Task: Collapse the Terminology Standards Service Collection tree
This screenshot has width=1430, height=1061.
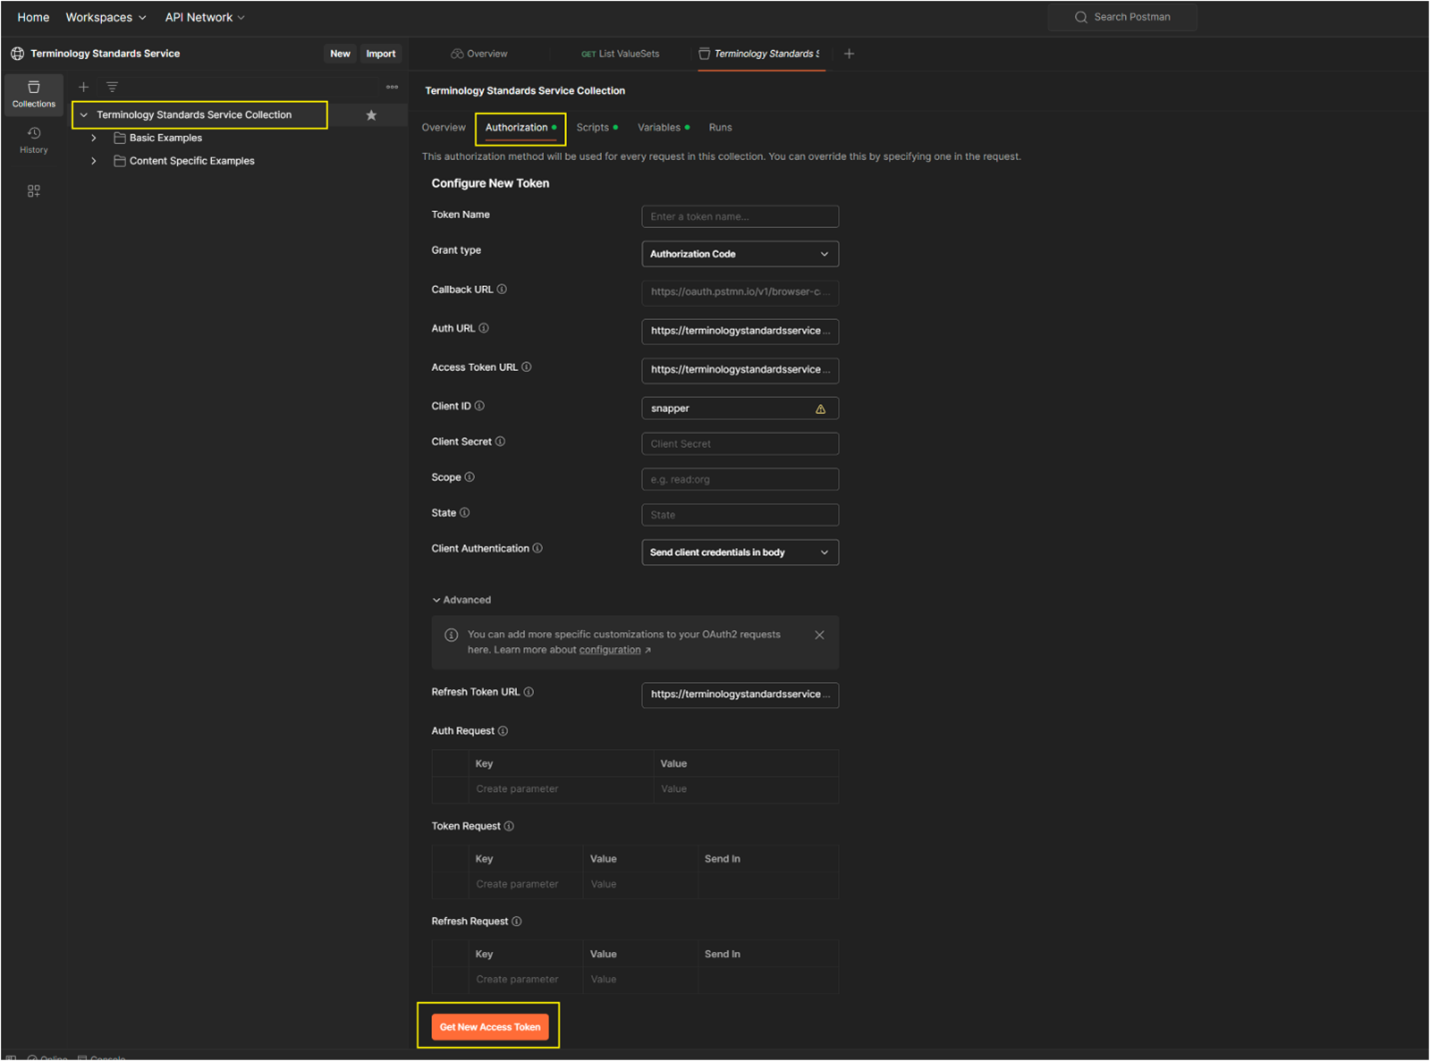Action: (x=84, y=115)
